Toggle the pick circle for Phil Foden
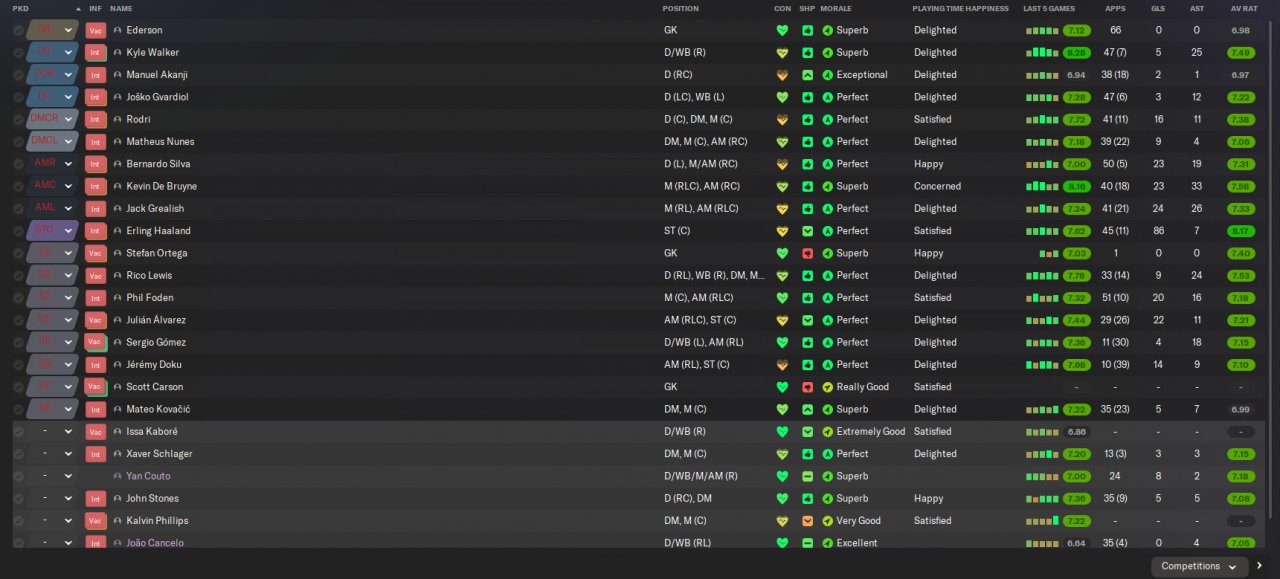 18,298
